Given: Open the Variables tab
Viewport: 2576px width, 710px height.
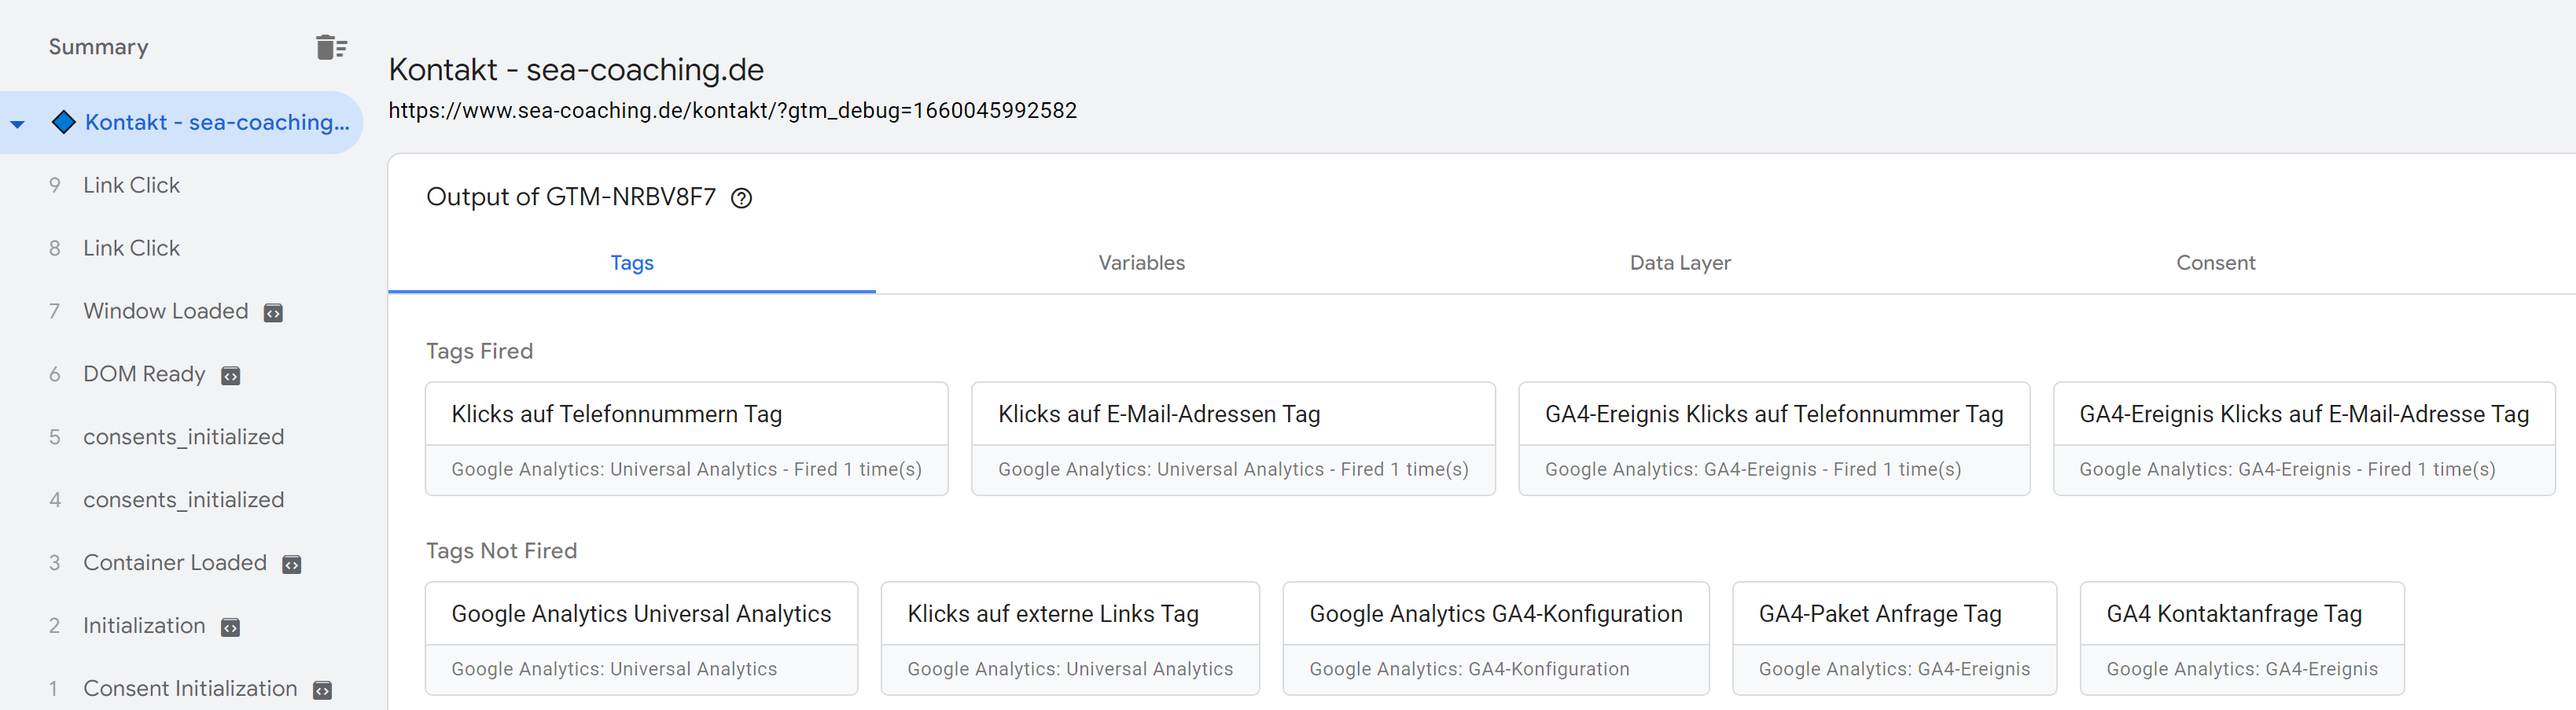Looking at the screenshot, I should 1141,263.
